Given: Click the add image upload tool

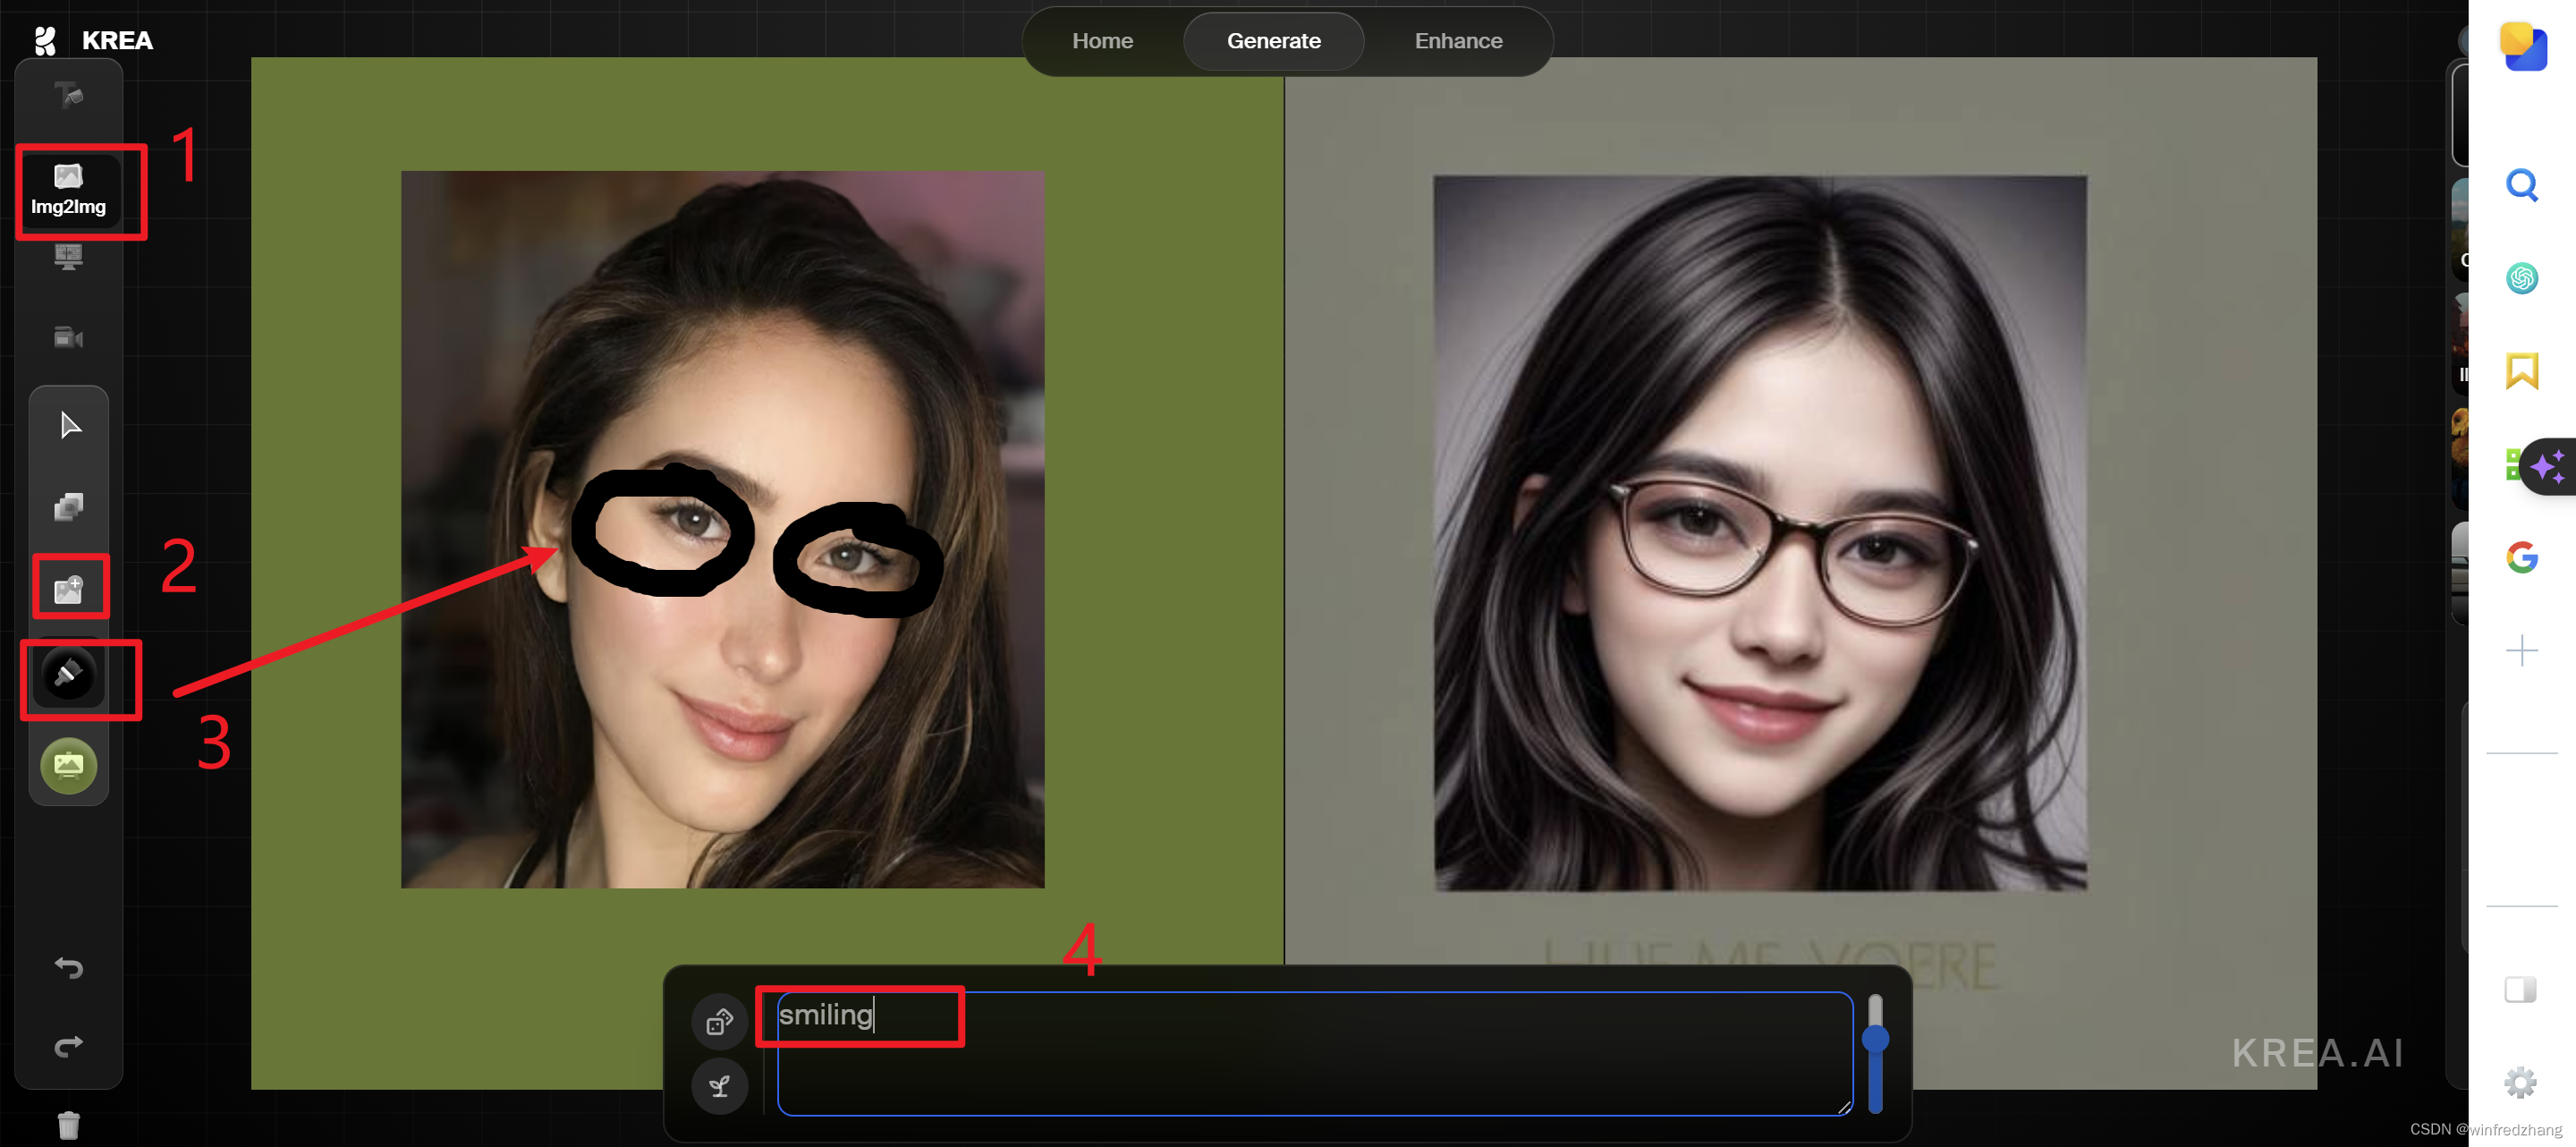Looking at the screenshot, I should click(68, 589).
